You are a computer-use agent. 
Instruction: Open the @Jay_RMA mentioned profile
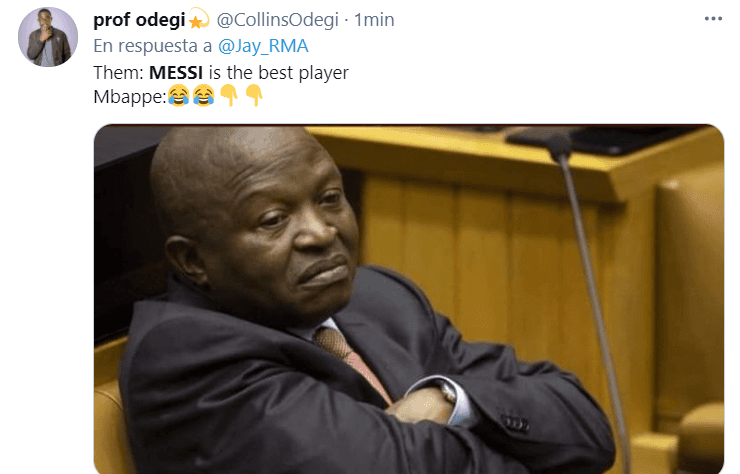click(263, 46)
